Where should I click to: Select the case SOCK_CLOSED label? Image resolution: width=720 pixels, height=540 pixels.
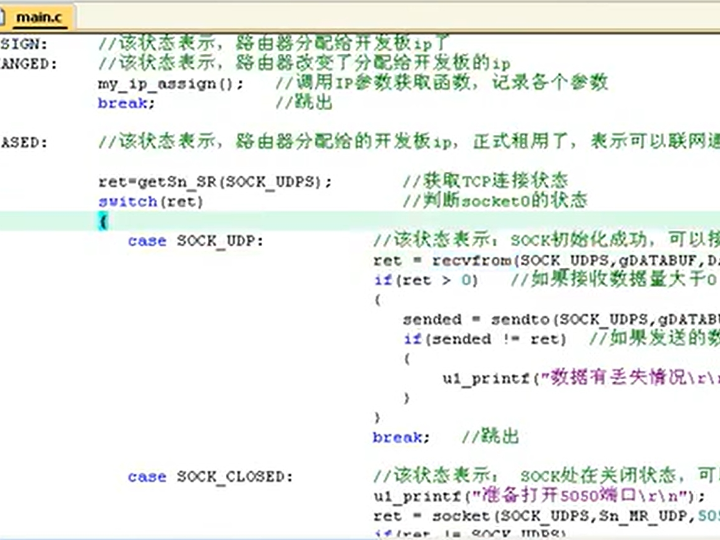coord(210,477)
